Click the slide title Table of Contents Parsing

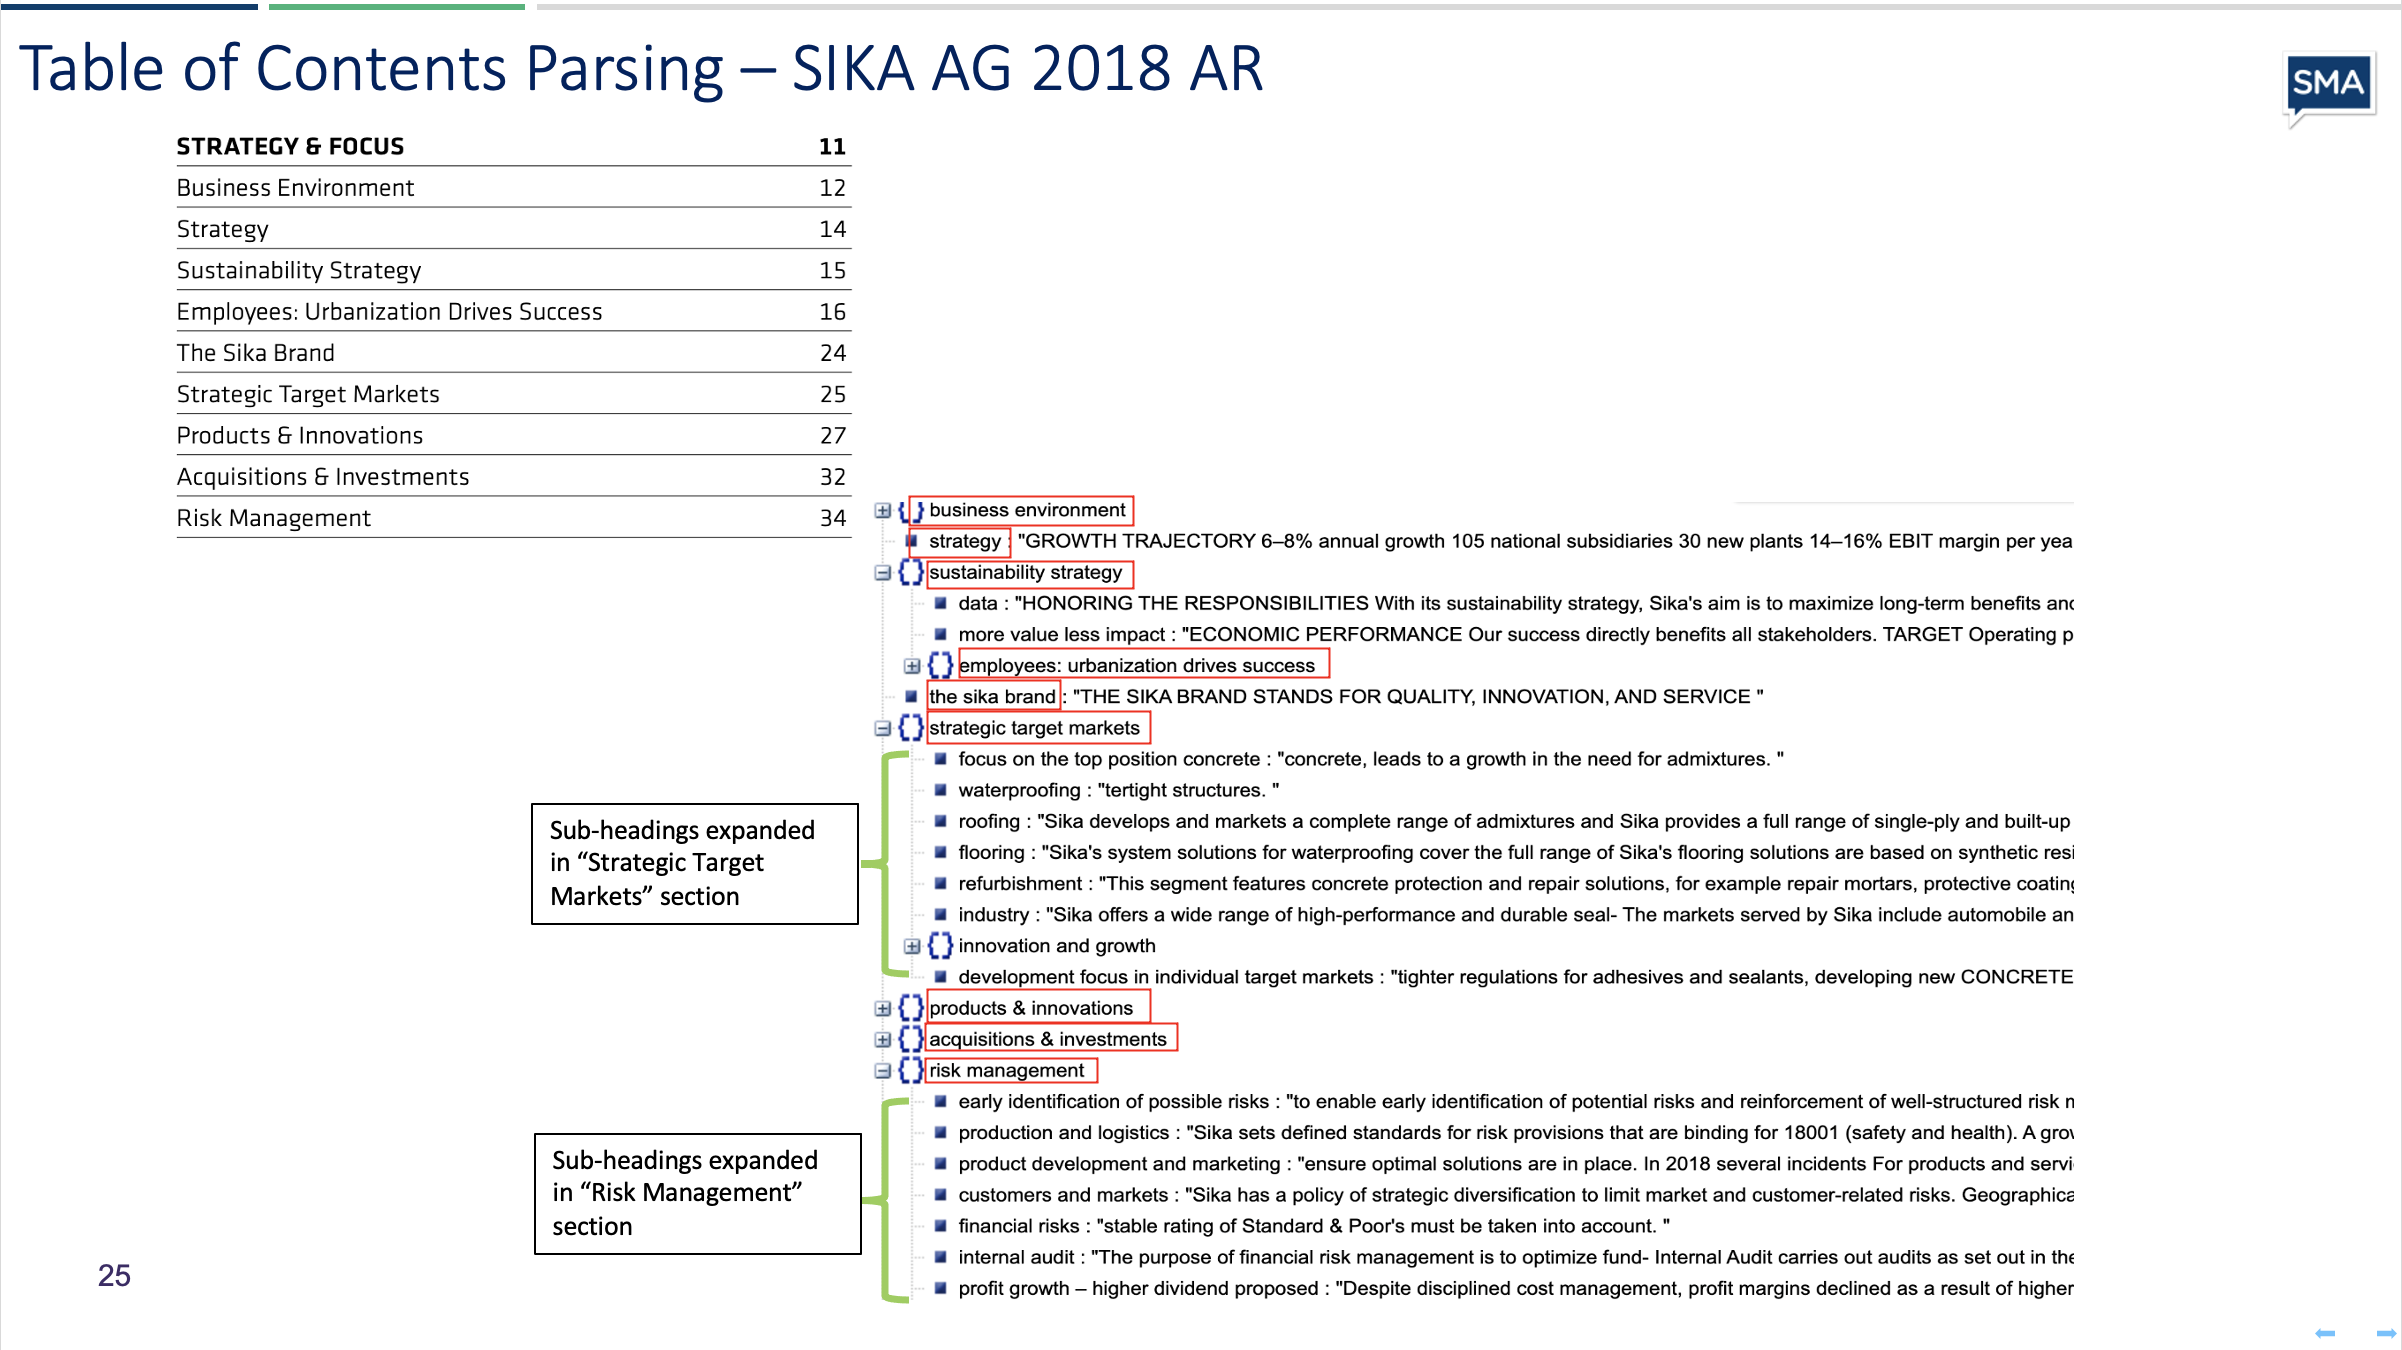pos(640,68)
